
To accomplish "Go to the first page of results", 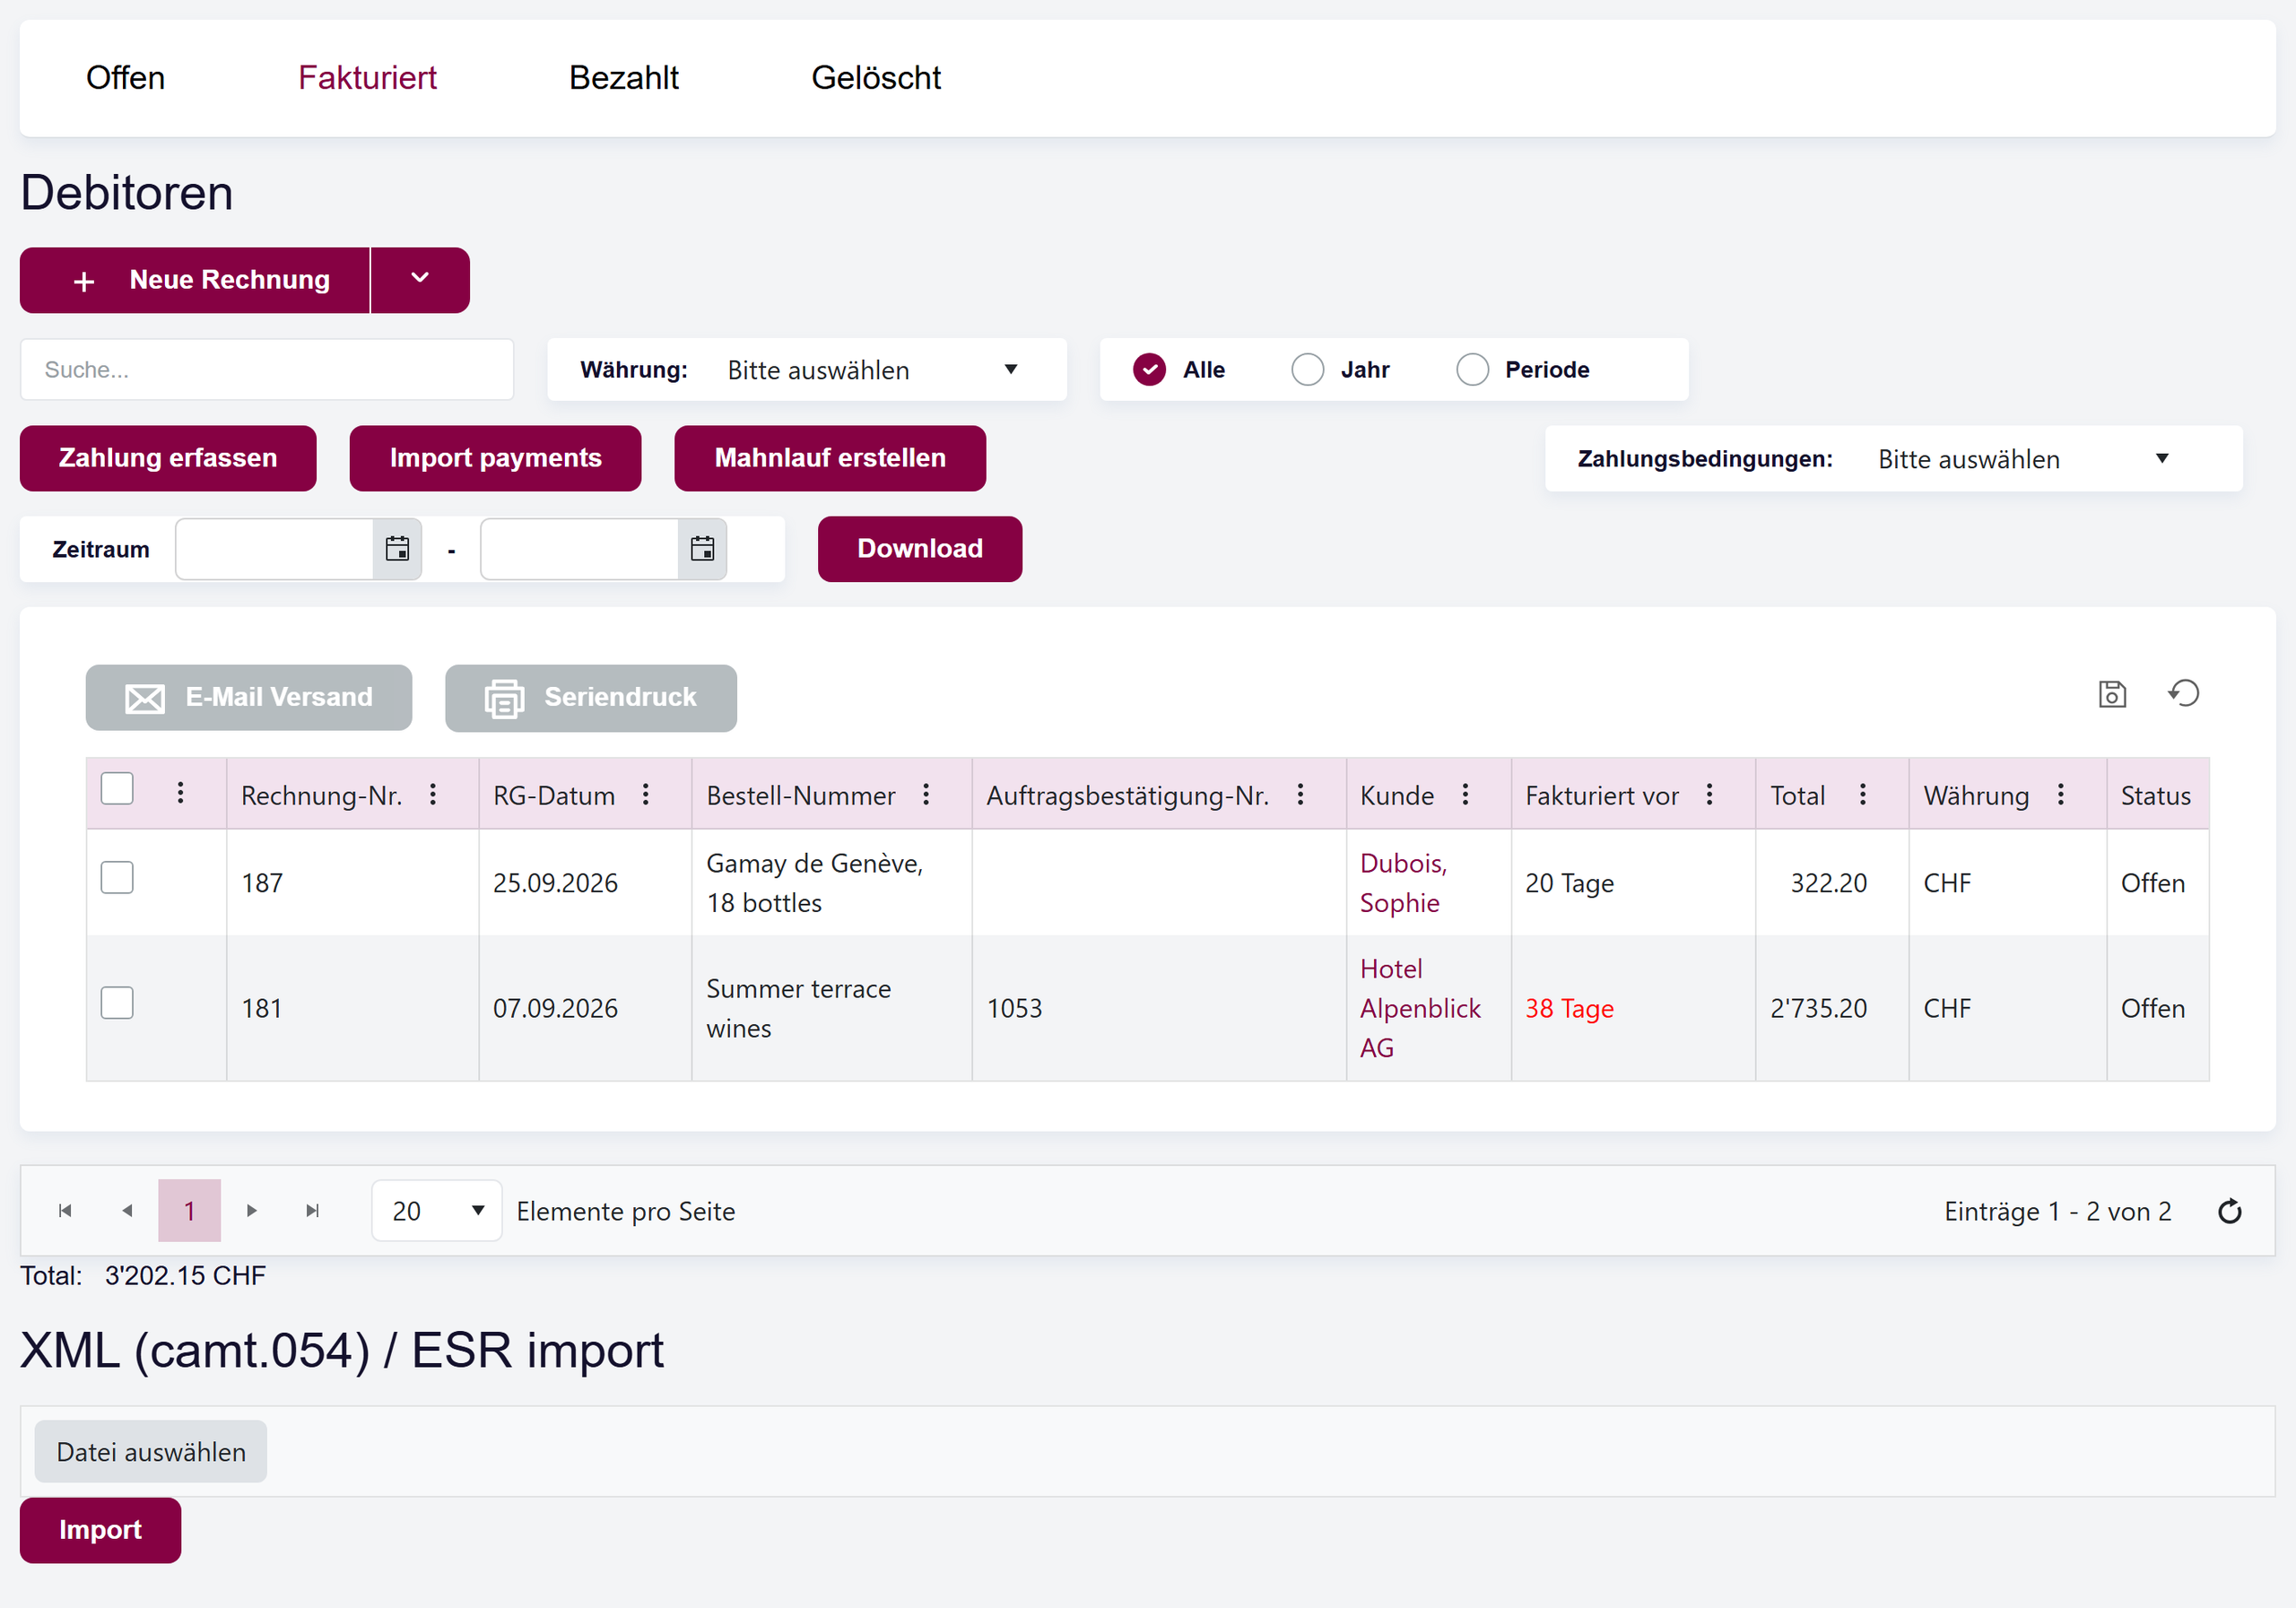I will pos(65,1211).
